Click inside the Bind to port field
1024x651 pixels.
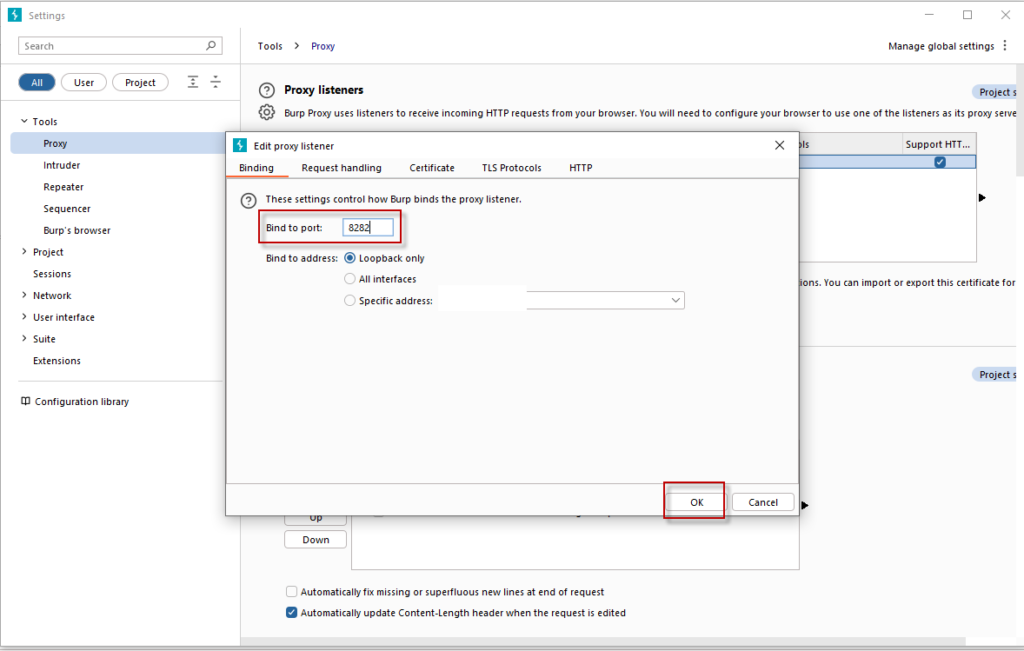(366, 227)
